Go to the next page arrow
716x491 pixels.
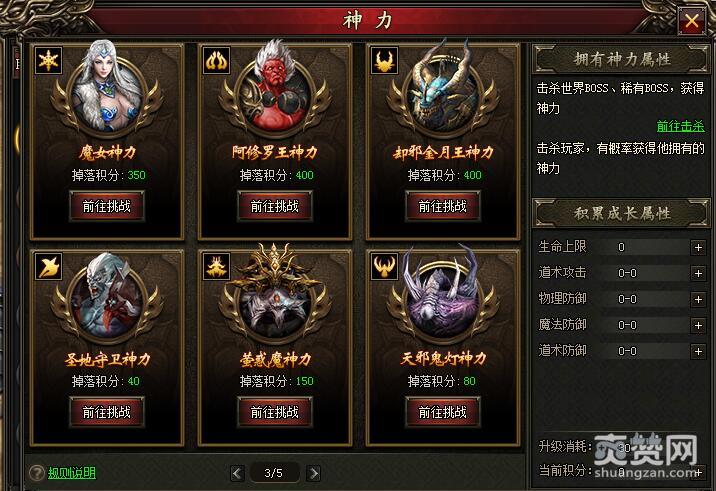(x=313, y=473)
